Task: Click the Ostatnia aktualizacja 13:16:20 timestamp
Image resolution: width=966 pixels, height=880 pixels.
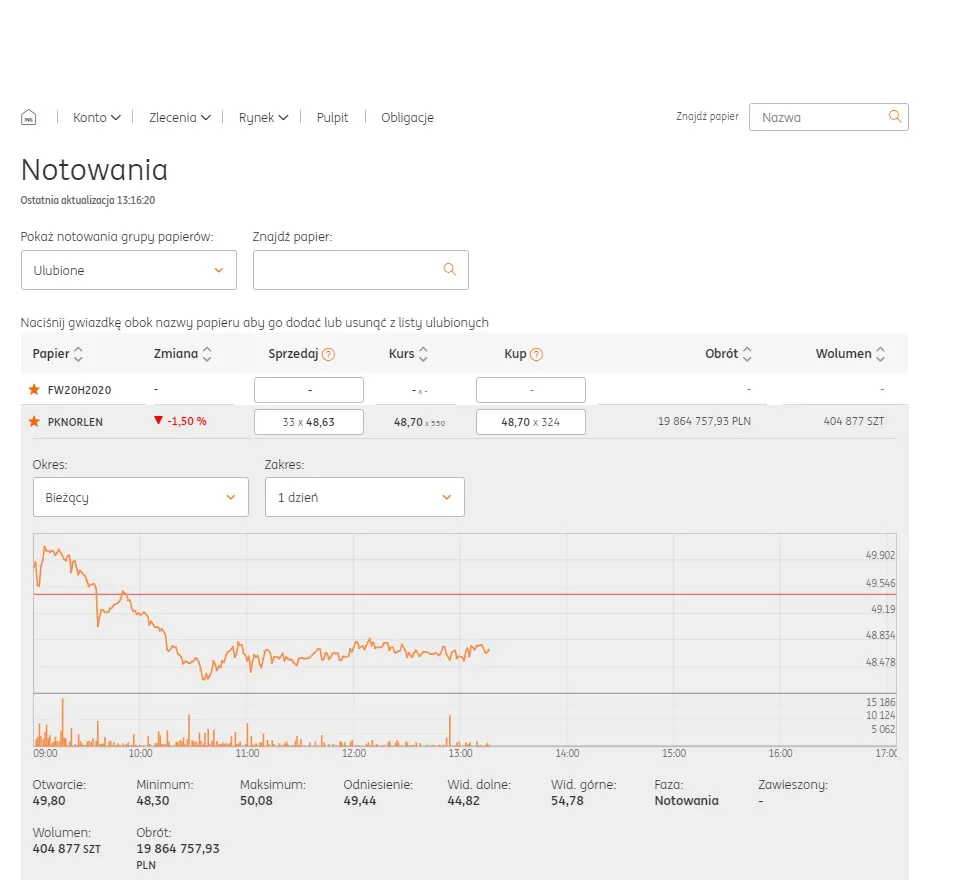Action: tap(87, 200)
